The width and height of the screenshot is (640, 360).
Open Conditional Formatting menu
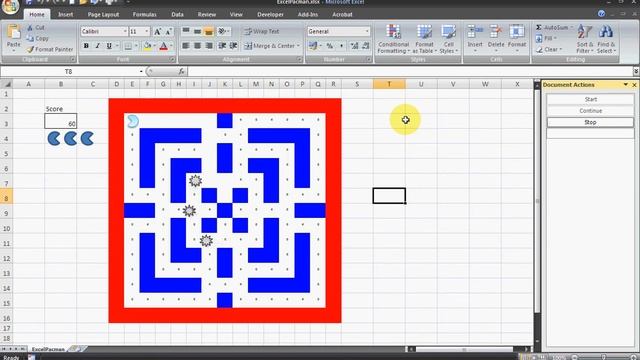(393, 39)
